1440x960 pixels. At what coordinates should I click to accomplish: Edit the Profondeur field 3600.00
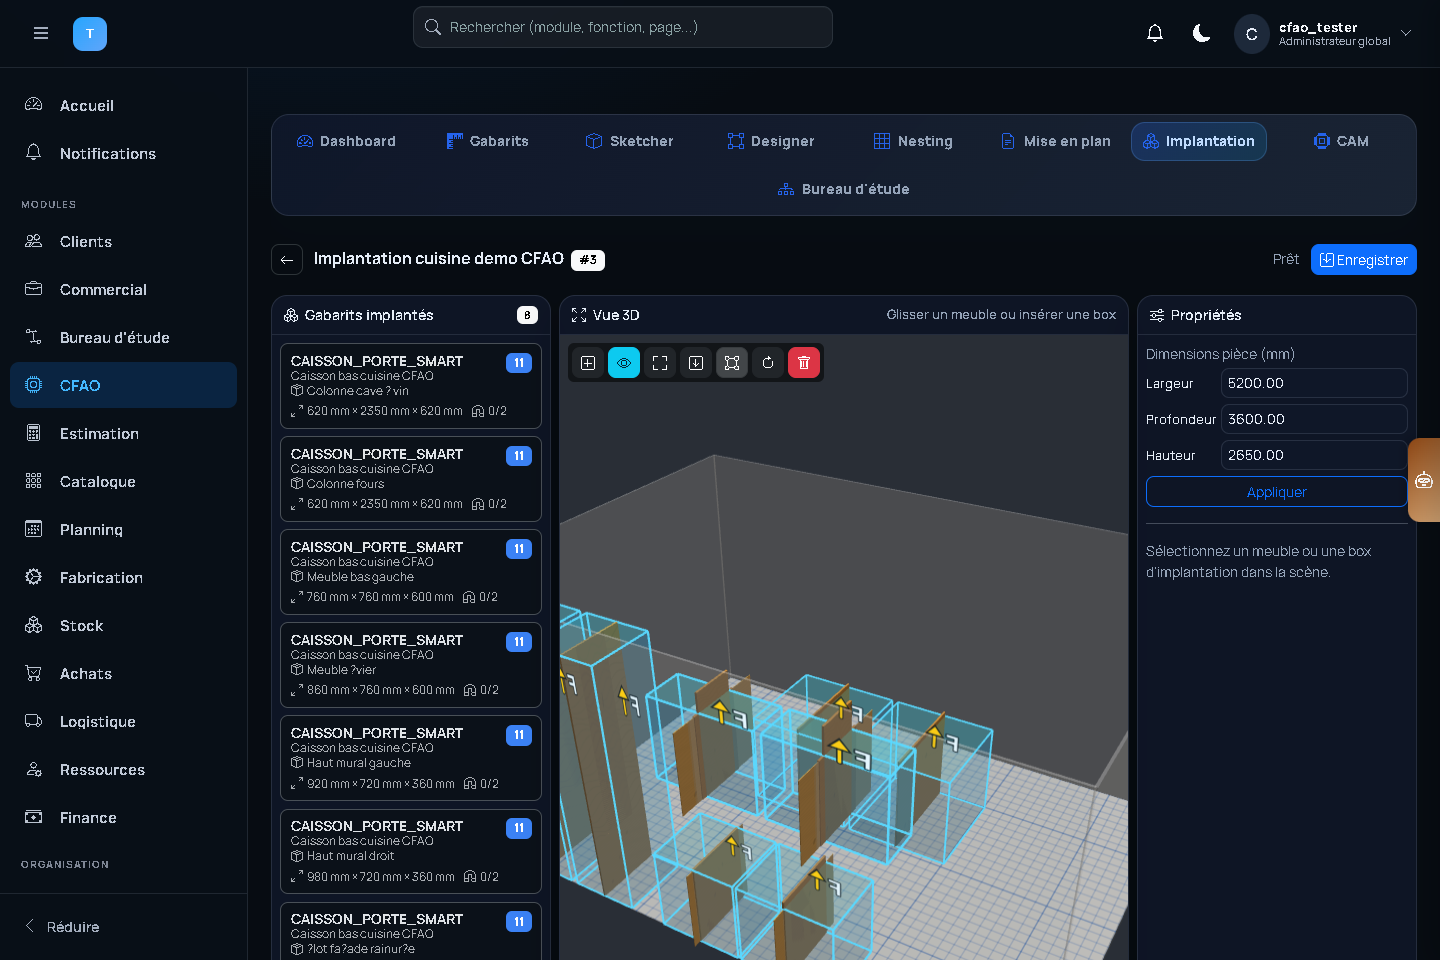point(1314,419)
